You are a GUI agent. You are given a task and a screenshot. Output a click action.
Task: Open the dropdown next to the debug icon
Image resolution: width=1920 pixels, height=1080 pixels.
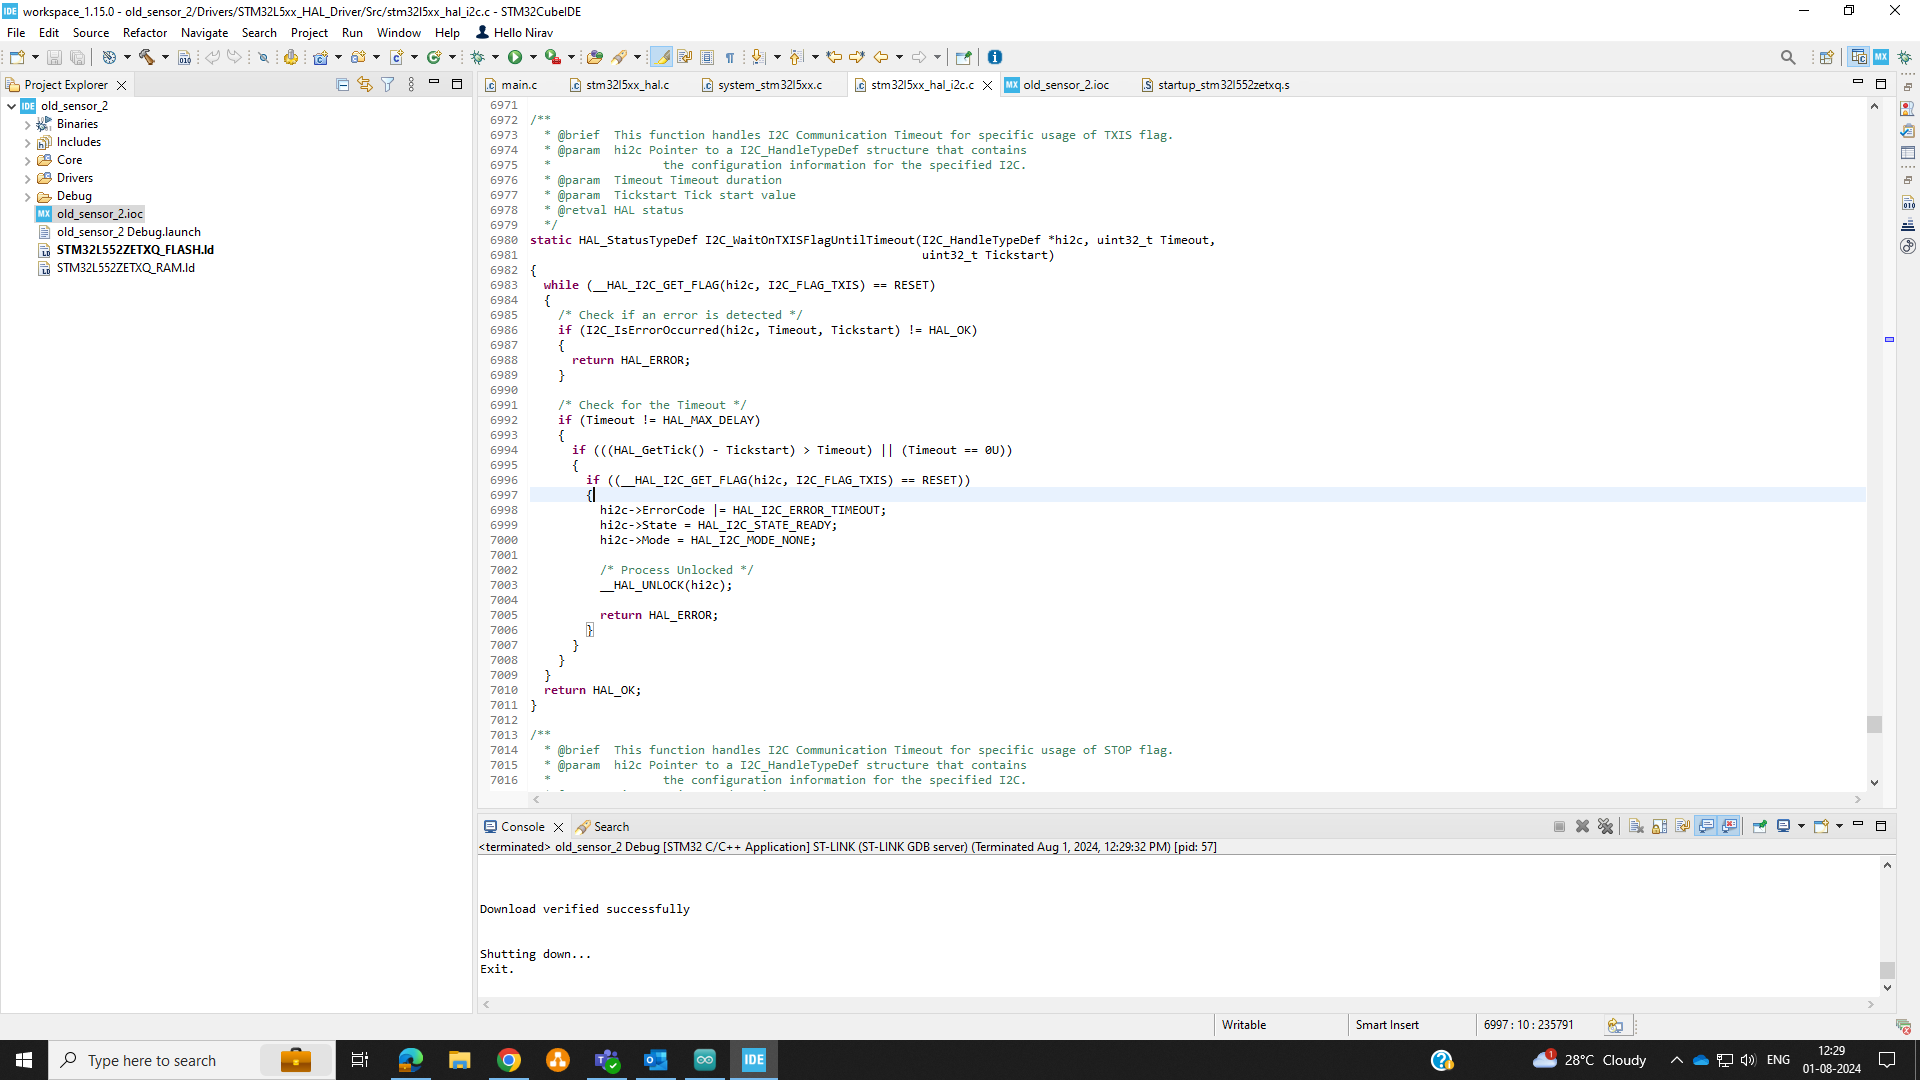coord(495,57)
